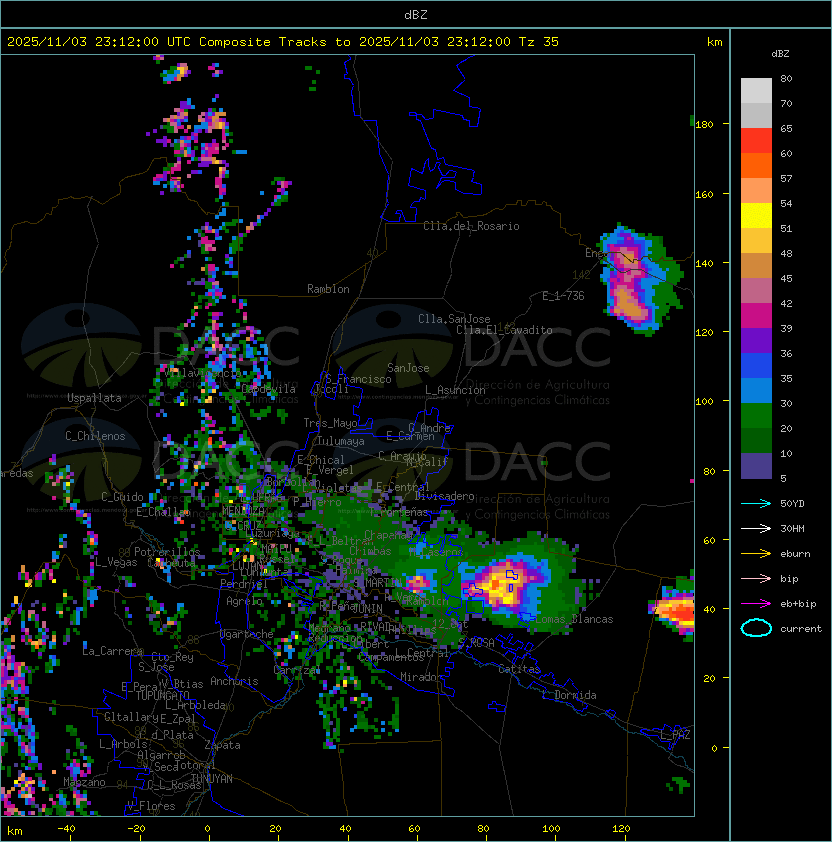Click the yellow storm core near Lomas_Blancas
This screenshot has height=842, width=832.
[502, 584]
